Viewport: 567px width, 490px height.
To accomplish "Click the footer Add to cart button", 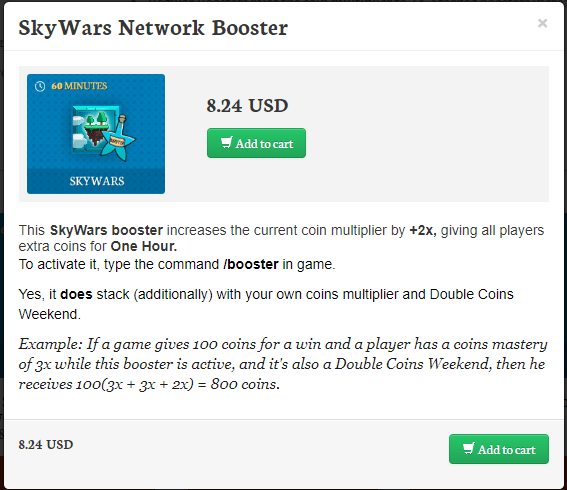I will [x=499, y=449].
